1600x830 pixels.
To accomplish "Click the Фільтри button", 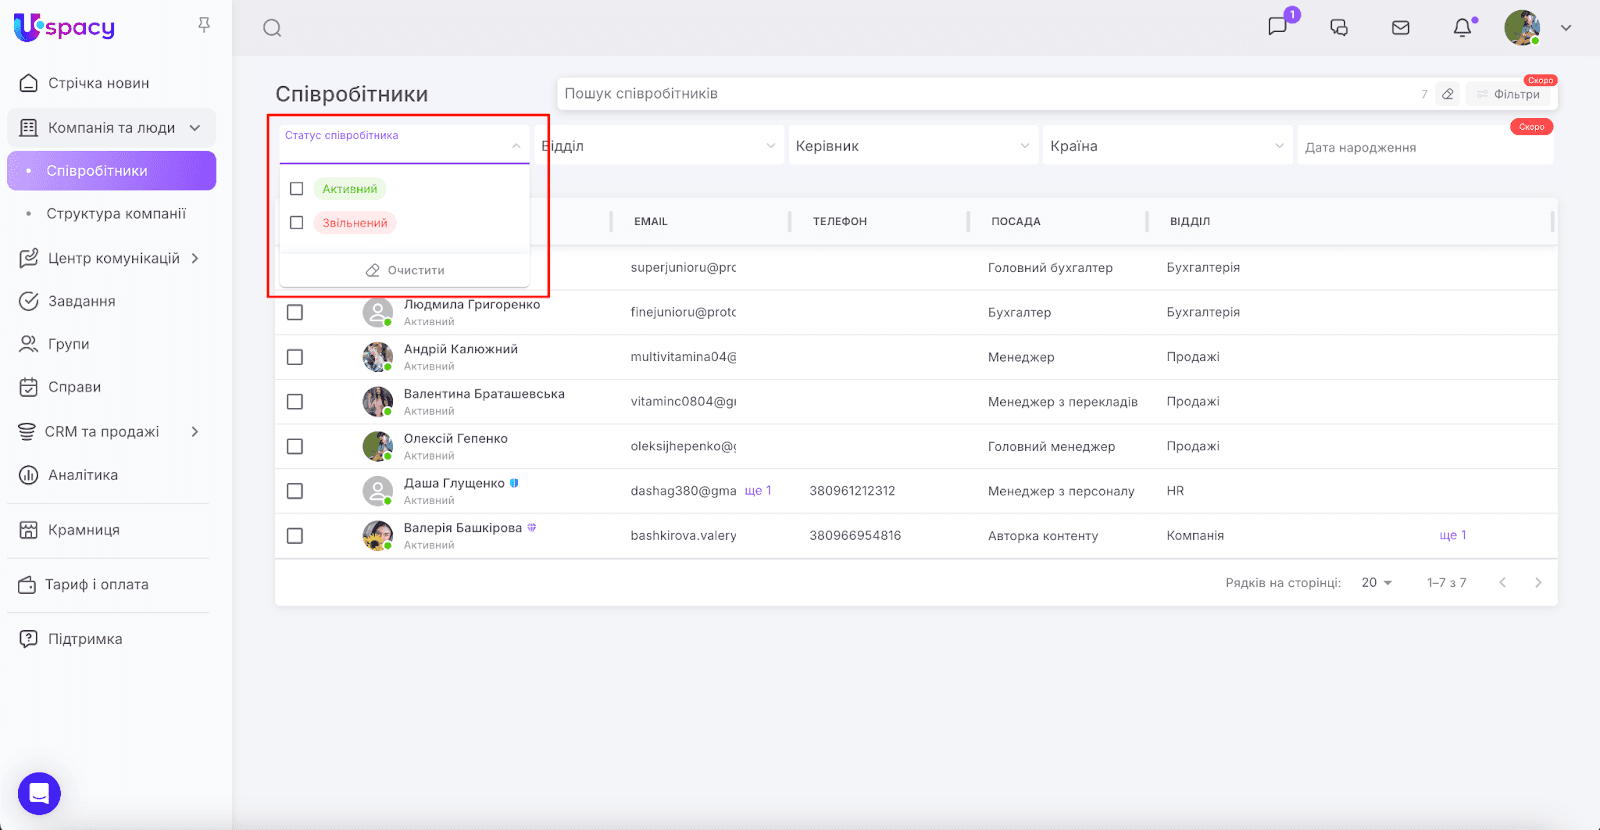I will coord(1508,94).
